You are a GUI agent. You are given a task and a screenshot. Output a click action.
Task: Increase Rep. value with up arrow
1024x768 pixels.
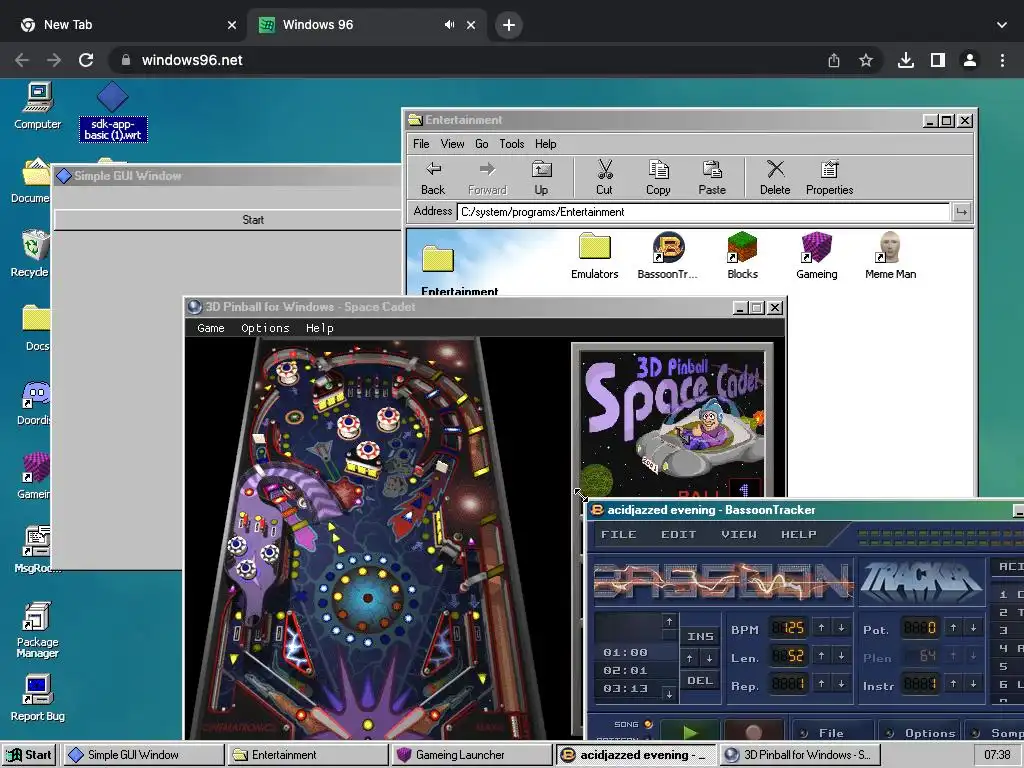822,683
